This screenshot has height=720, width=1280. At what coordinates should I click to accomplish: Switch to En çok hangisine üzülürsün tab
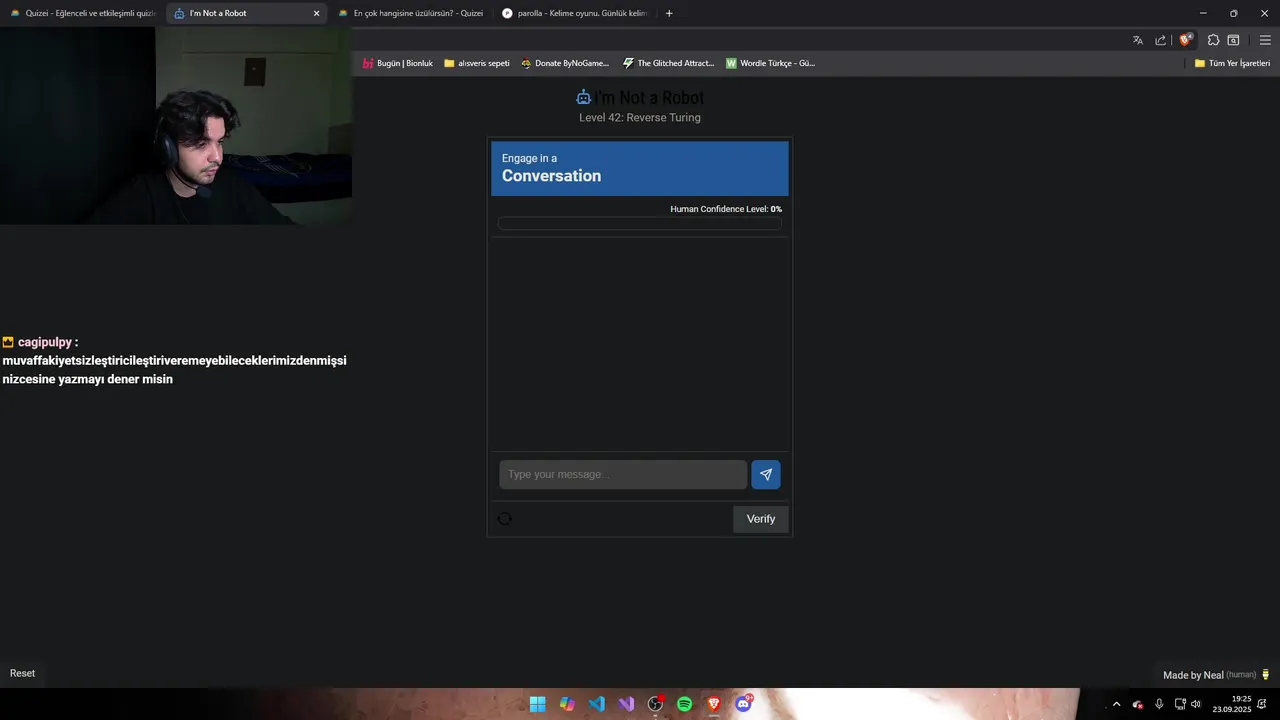click(x=411, y=13)
